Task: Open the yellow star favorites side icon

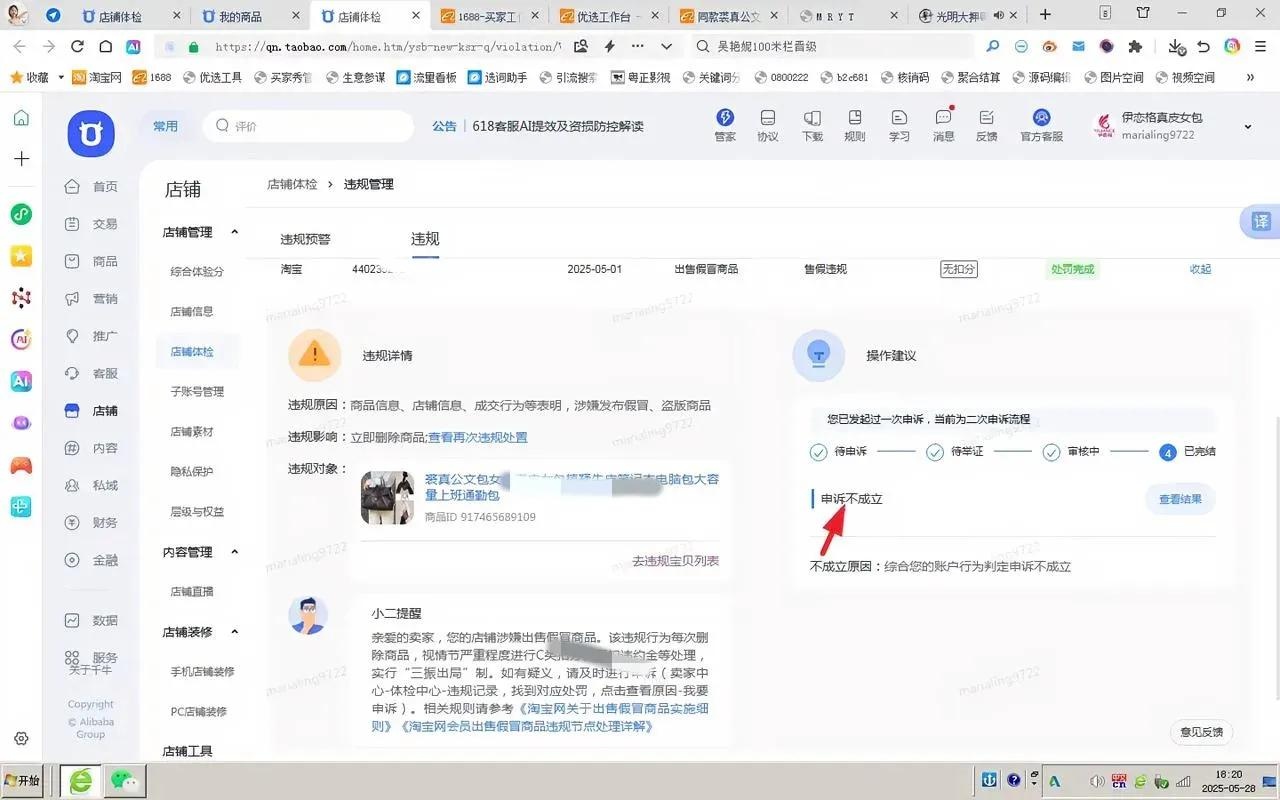Action: [21, 256]
